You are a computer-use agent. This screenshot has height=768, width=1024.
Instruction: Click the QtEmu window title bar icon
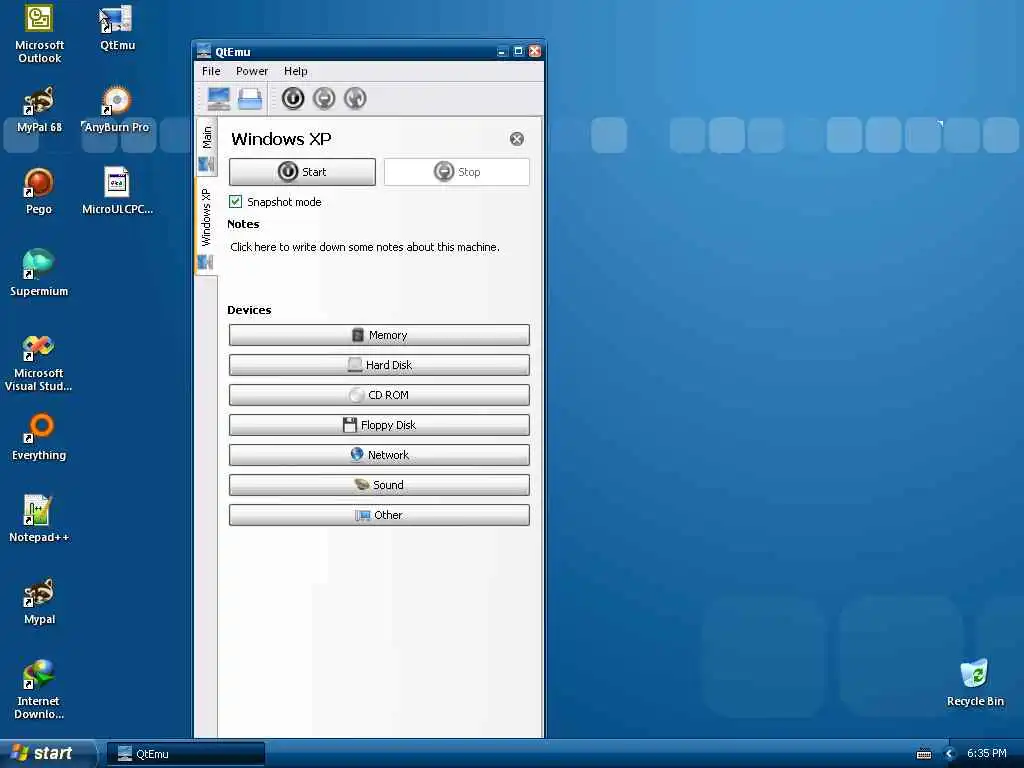coord(204,51)
